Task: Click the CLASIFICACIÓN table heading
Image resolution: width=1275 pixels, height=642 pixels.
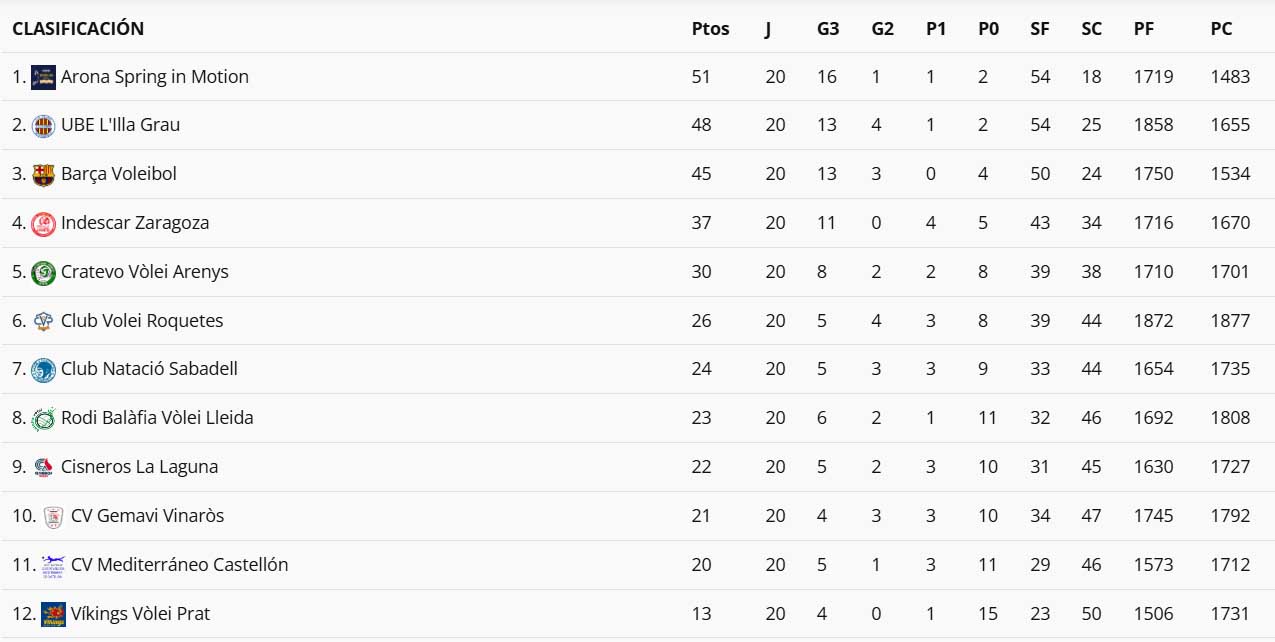Action: [x=78, y=29]
